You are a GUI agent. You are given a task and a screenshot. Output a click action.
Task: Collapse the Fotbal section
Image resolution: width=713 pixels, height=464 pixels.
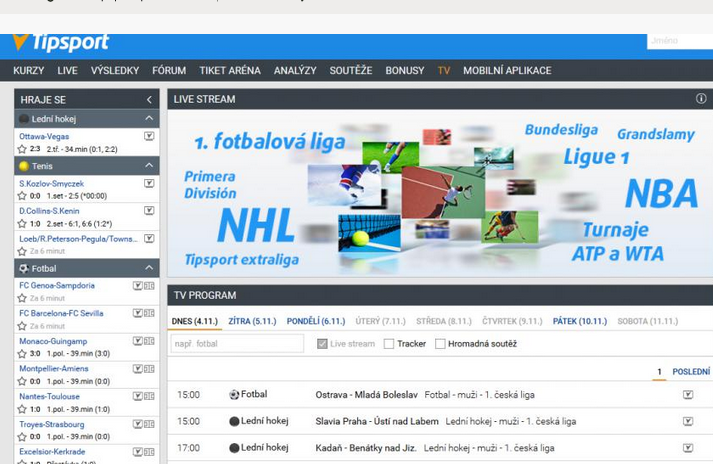click(x=149, y=268)
